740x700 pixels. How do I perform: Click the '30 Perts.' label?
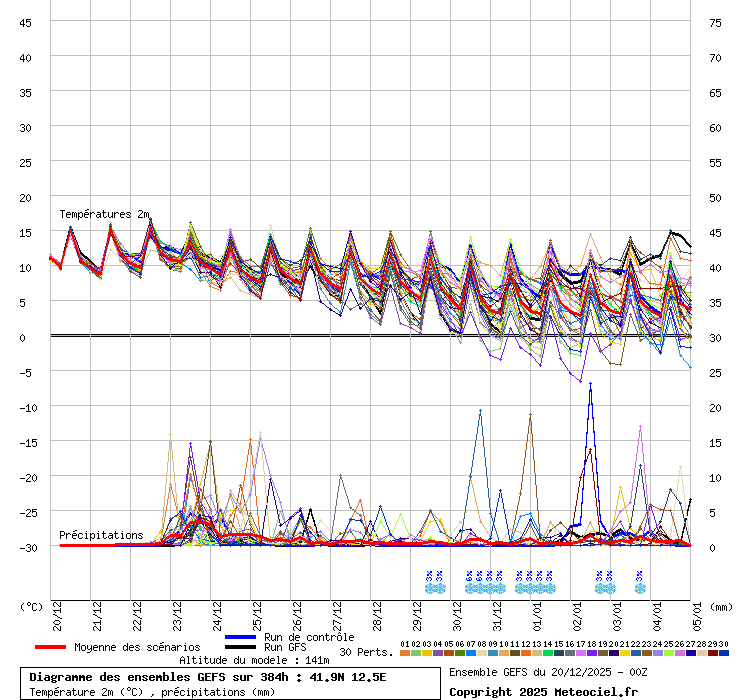(366, 652)
